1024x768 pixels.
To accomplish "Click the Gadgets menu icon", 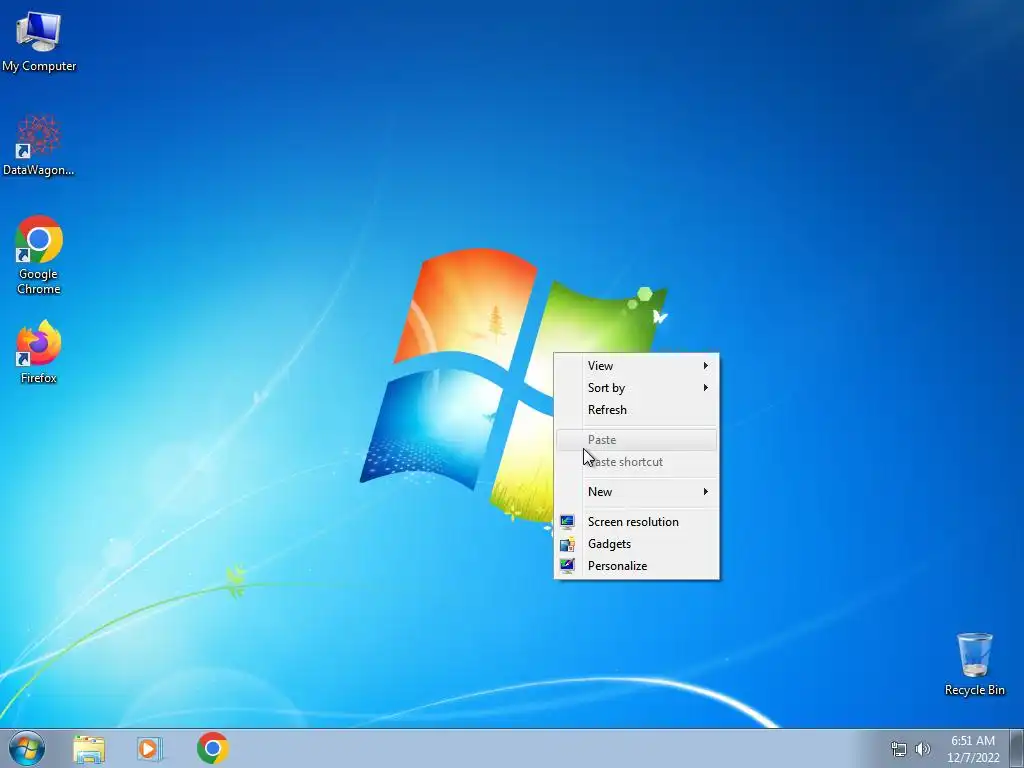I will (x=567, y=544).
